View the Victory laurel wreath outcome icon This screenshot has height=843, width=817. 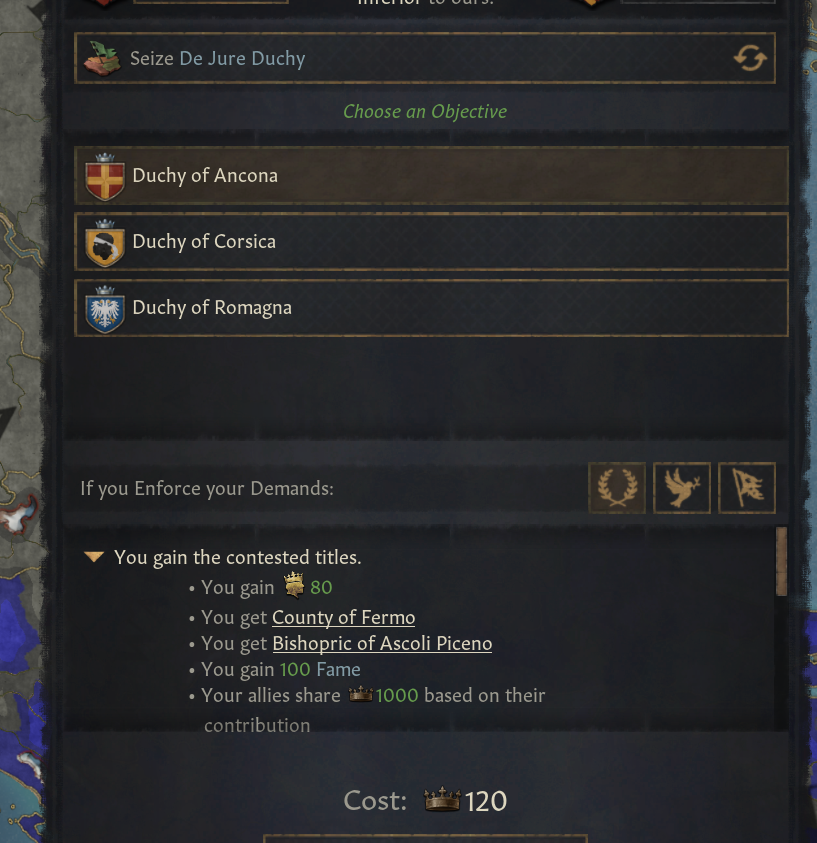(x=617, y=487)
